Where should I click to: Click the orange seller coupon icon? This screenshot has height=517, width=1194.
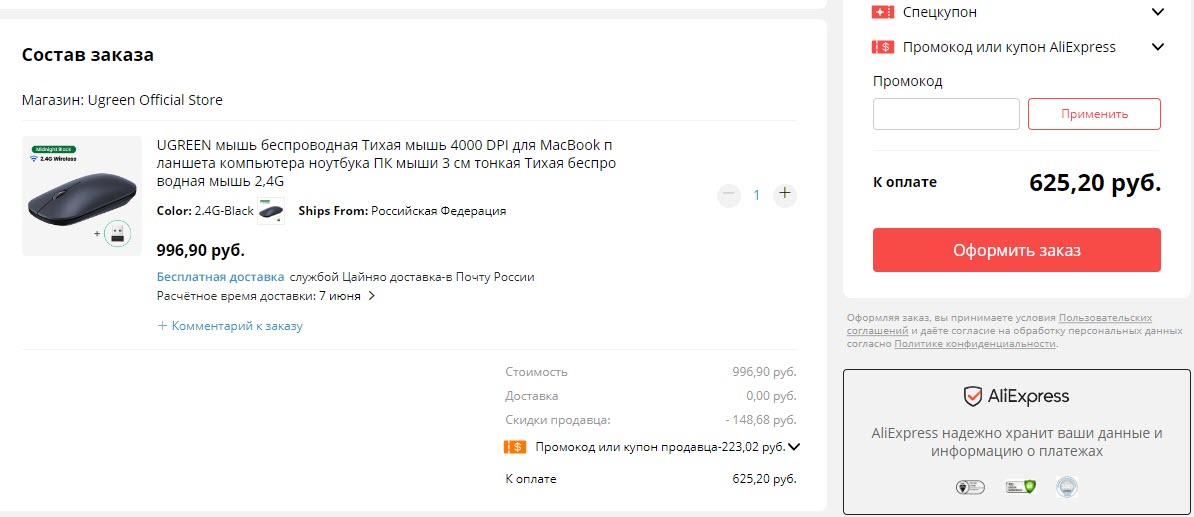tap(515, 447)
